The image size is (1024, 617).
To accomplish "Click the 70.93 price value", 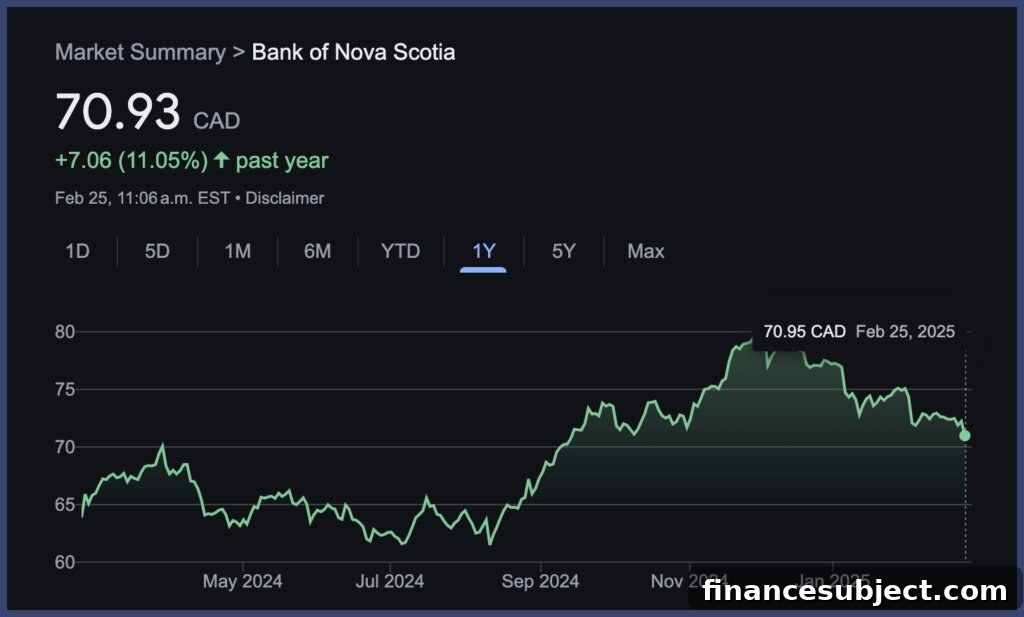I will (x=118, y=111).
